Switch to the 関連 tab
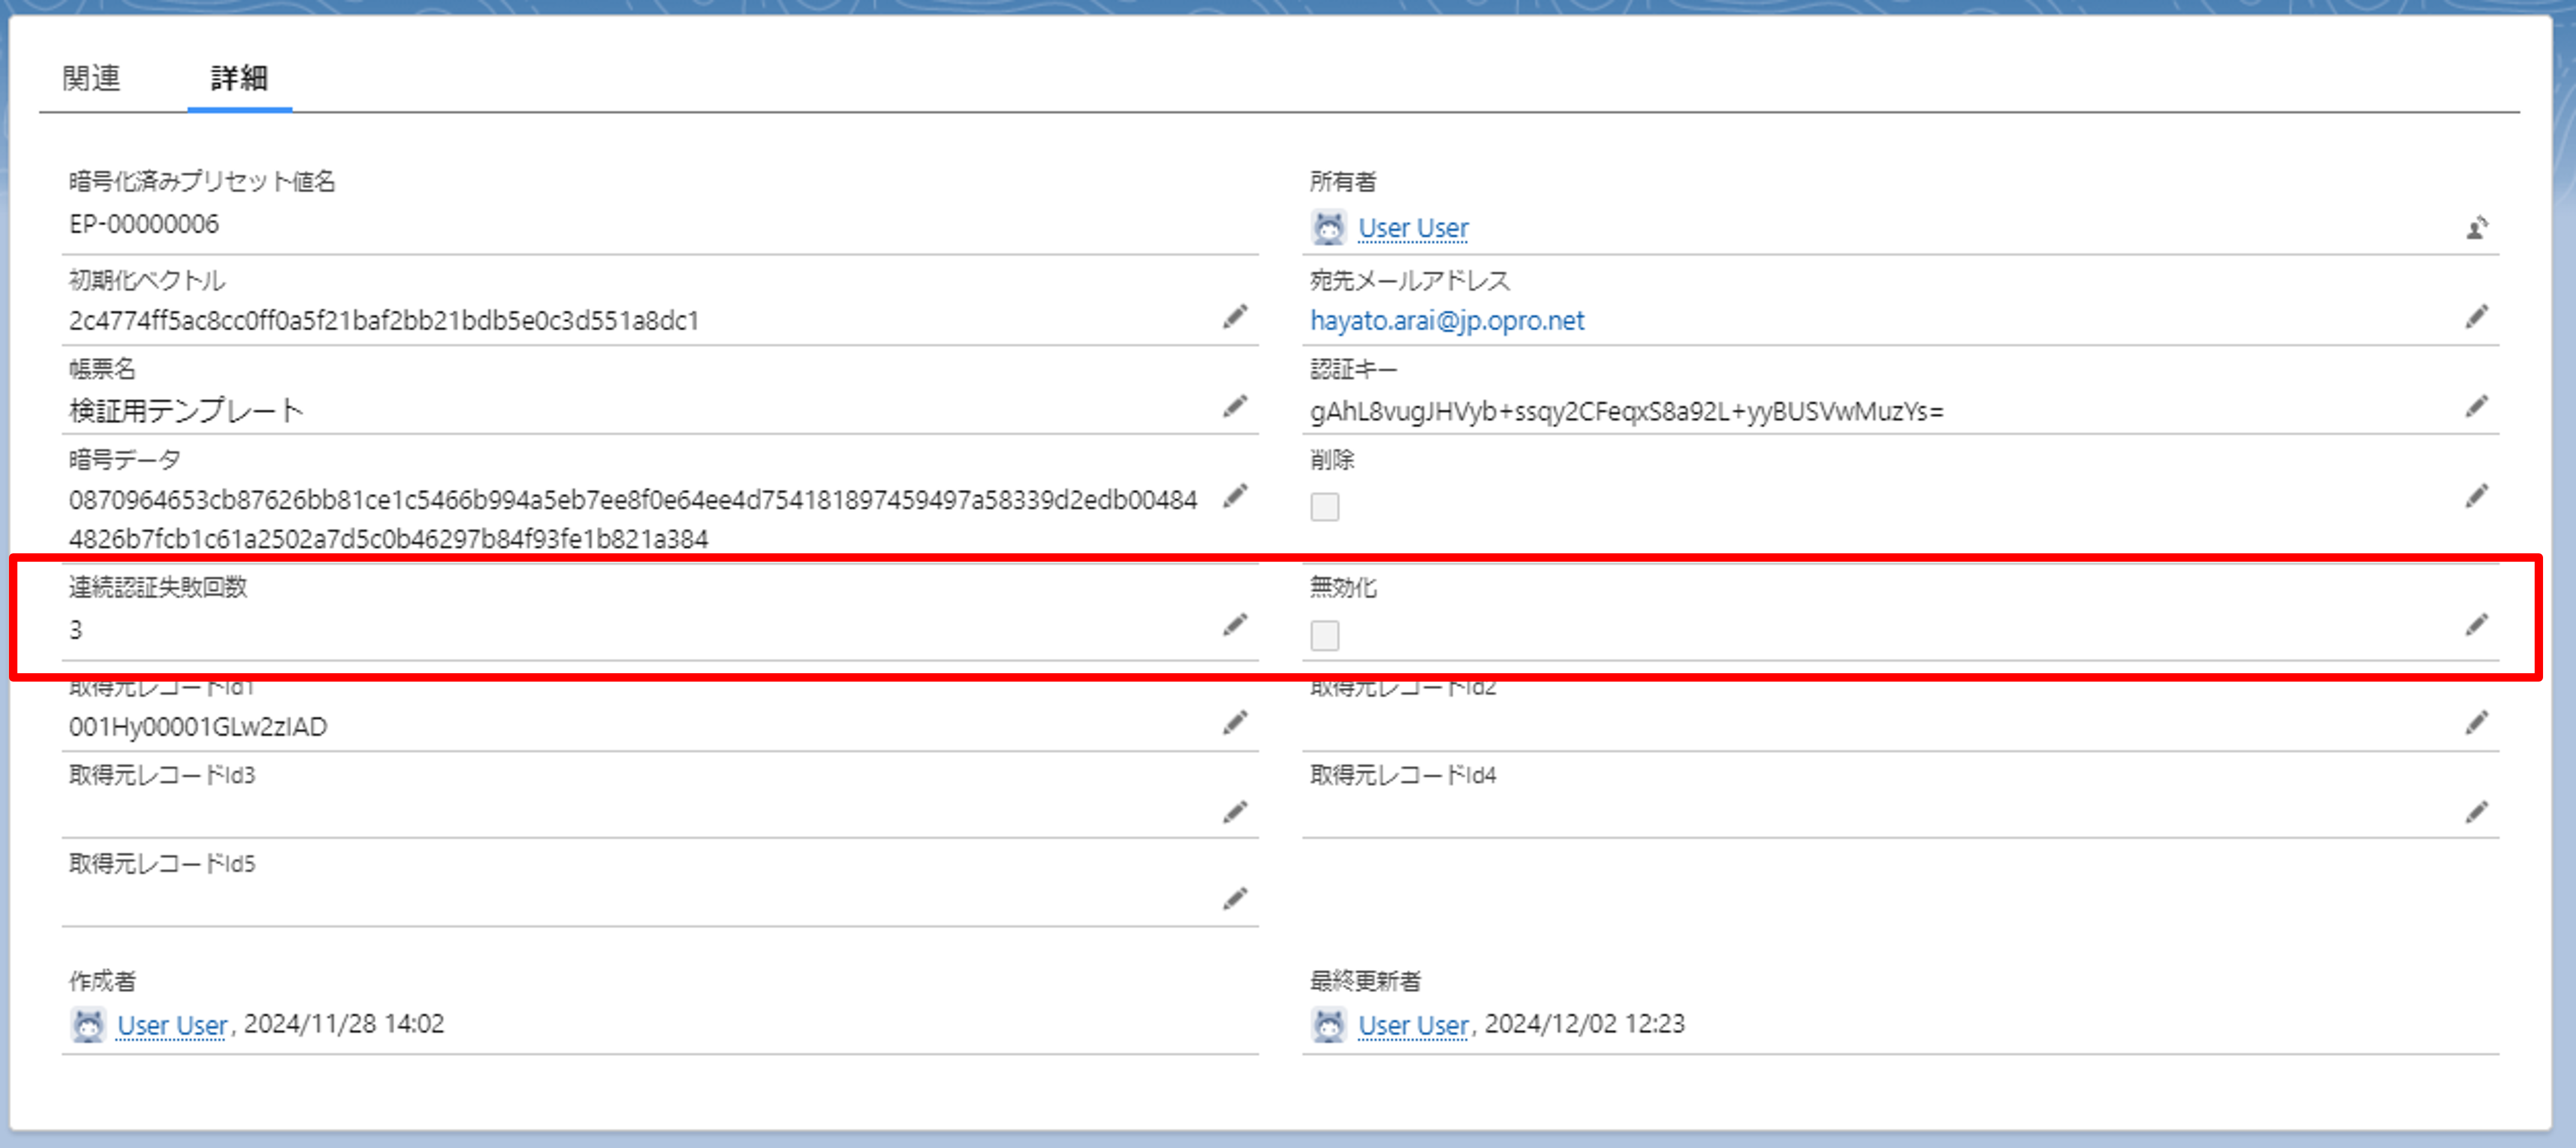2576x1148 pixels. [x=91, y=78]
